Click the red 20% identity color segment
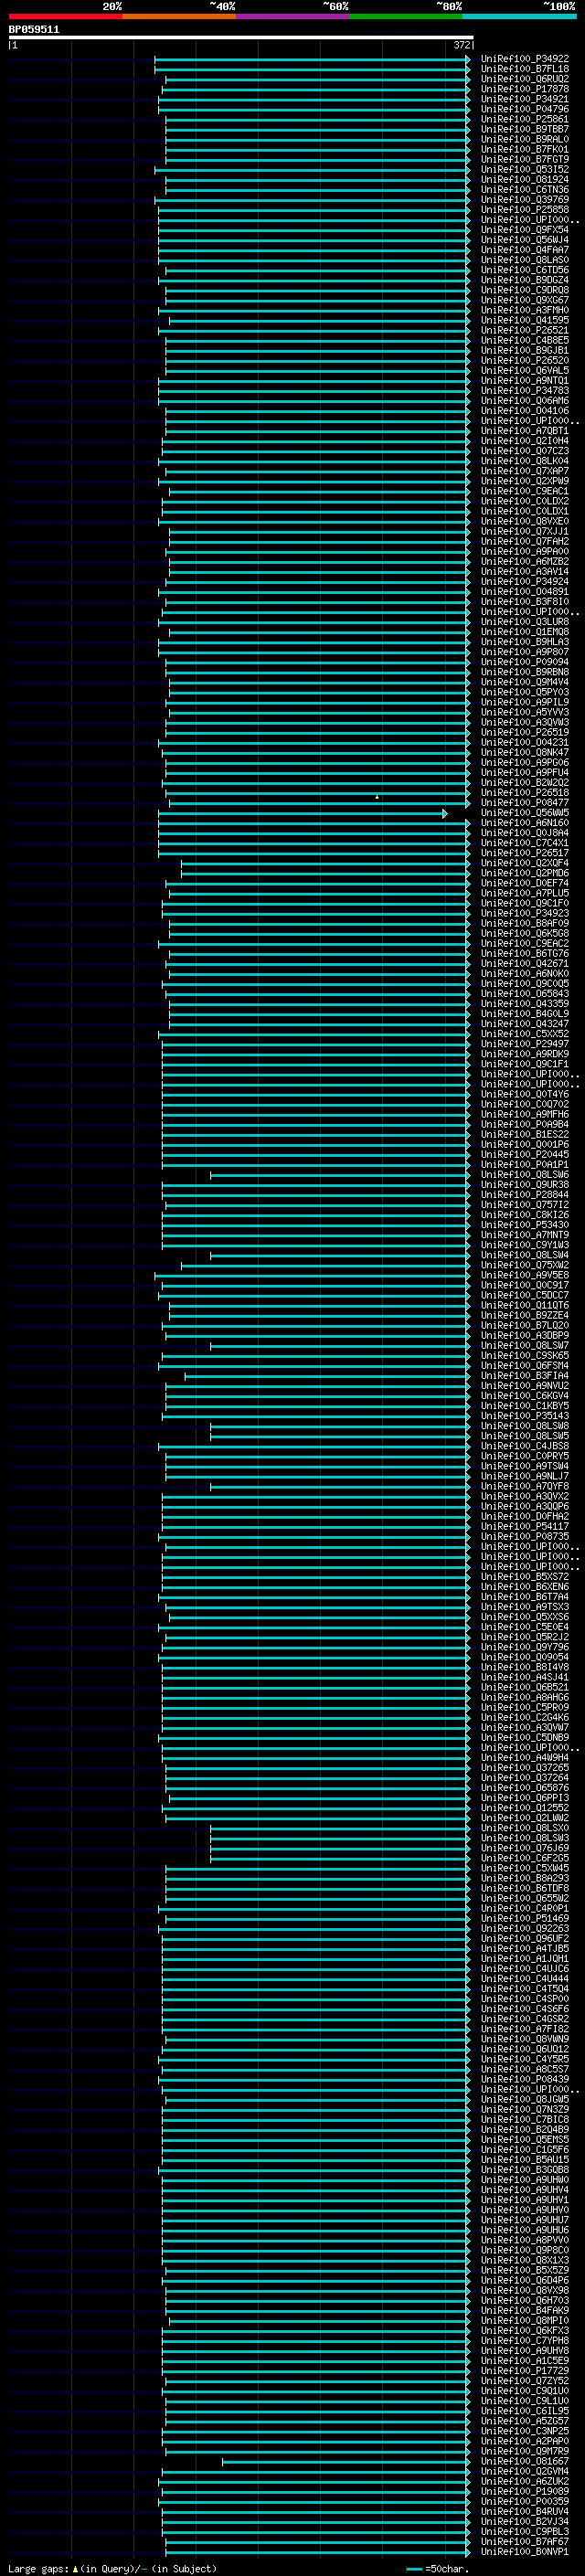The image size is (585, 2576). (66, 16)
